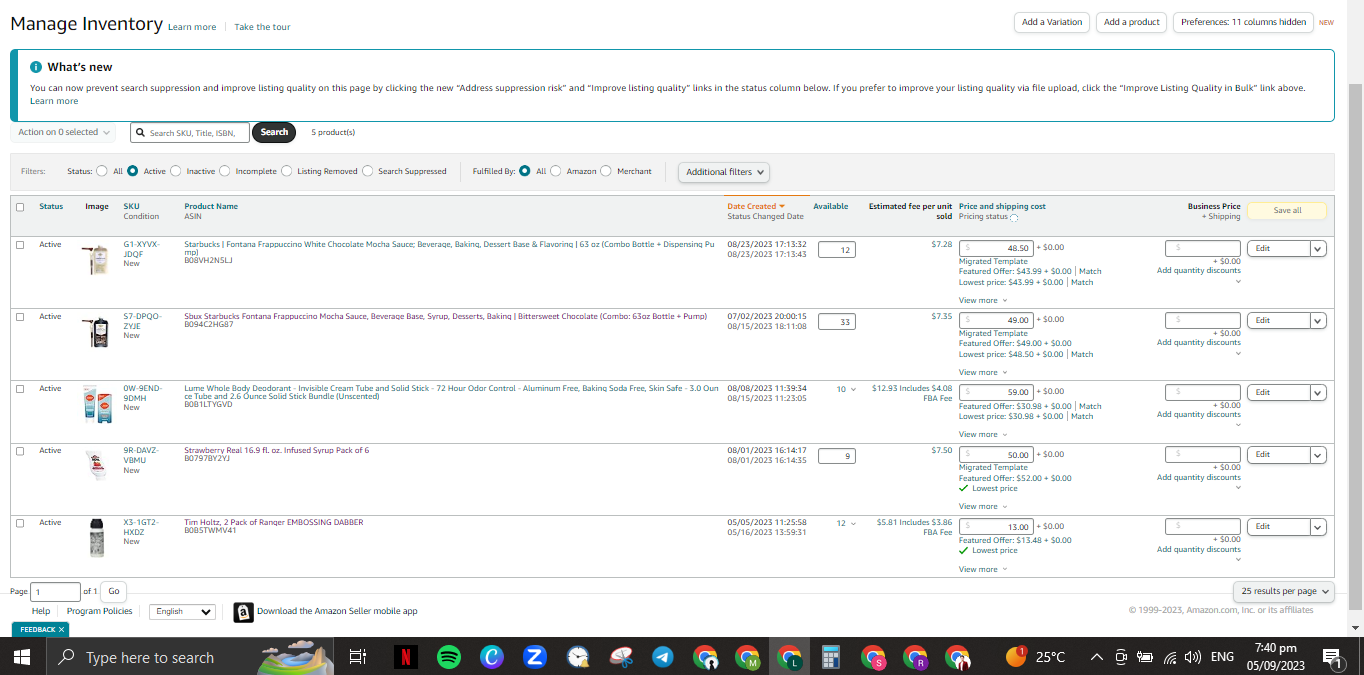Click the available quantity field showing 33
Image resolution: width=1364 pixels, height=675 pixels.
[838, 322]
